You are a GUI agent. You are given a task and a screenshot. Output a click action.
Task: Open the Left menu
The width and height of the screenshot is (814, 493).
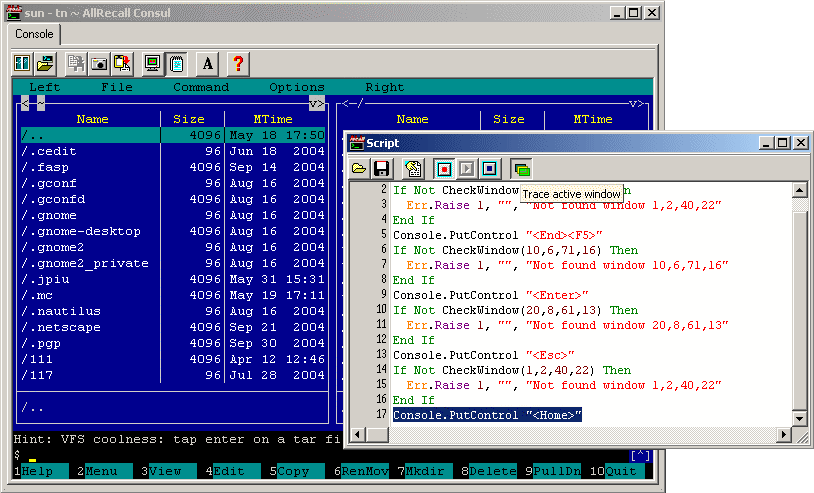[45, 87]
